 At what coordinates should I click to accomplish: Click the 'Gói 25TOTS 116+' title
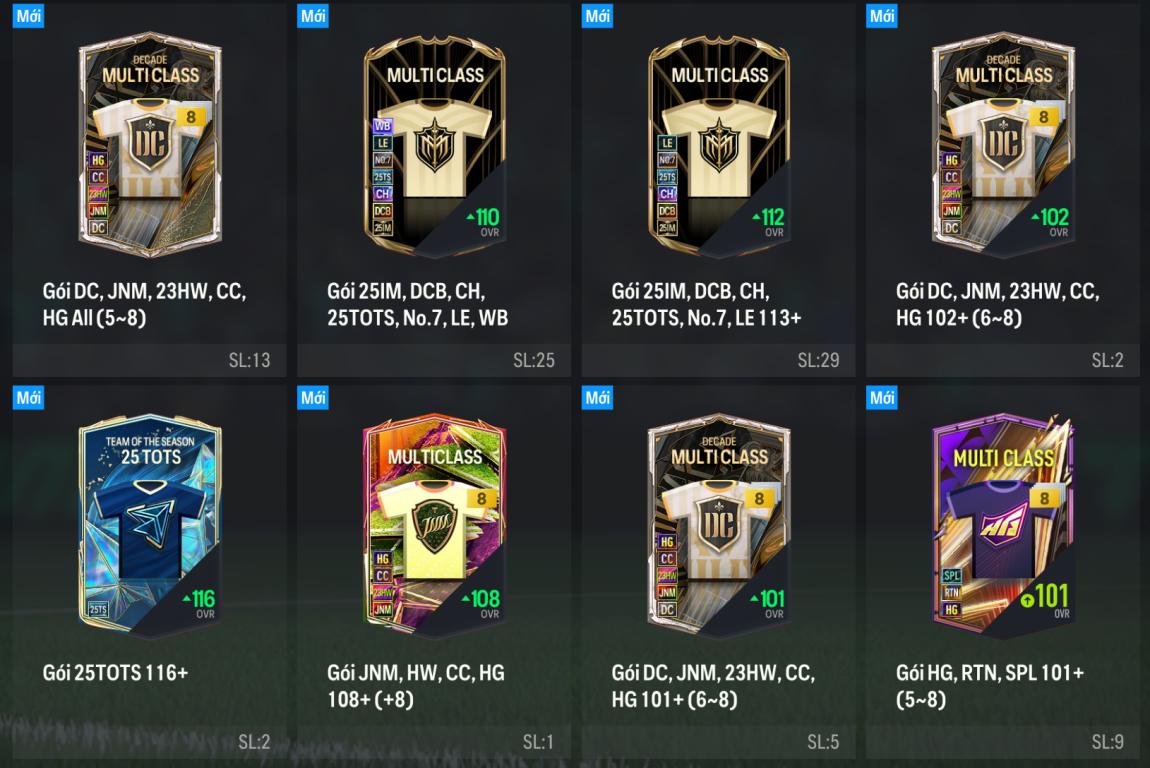115,673
